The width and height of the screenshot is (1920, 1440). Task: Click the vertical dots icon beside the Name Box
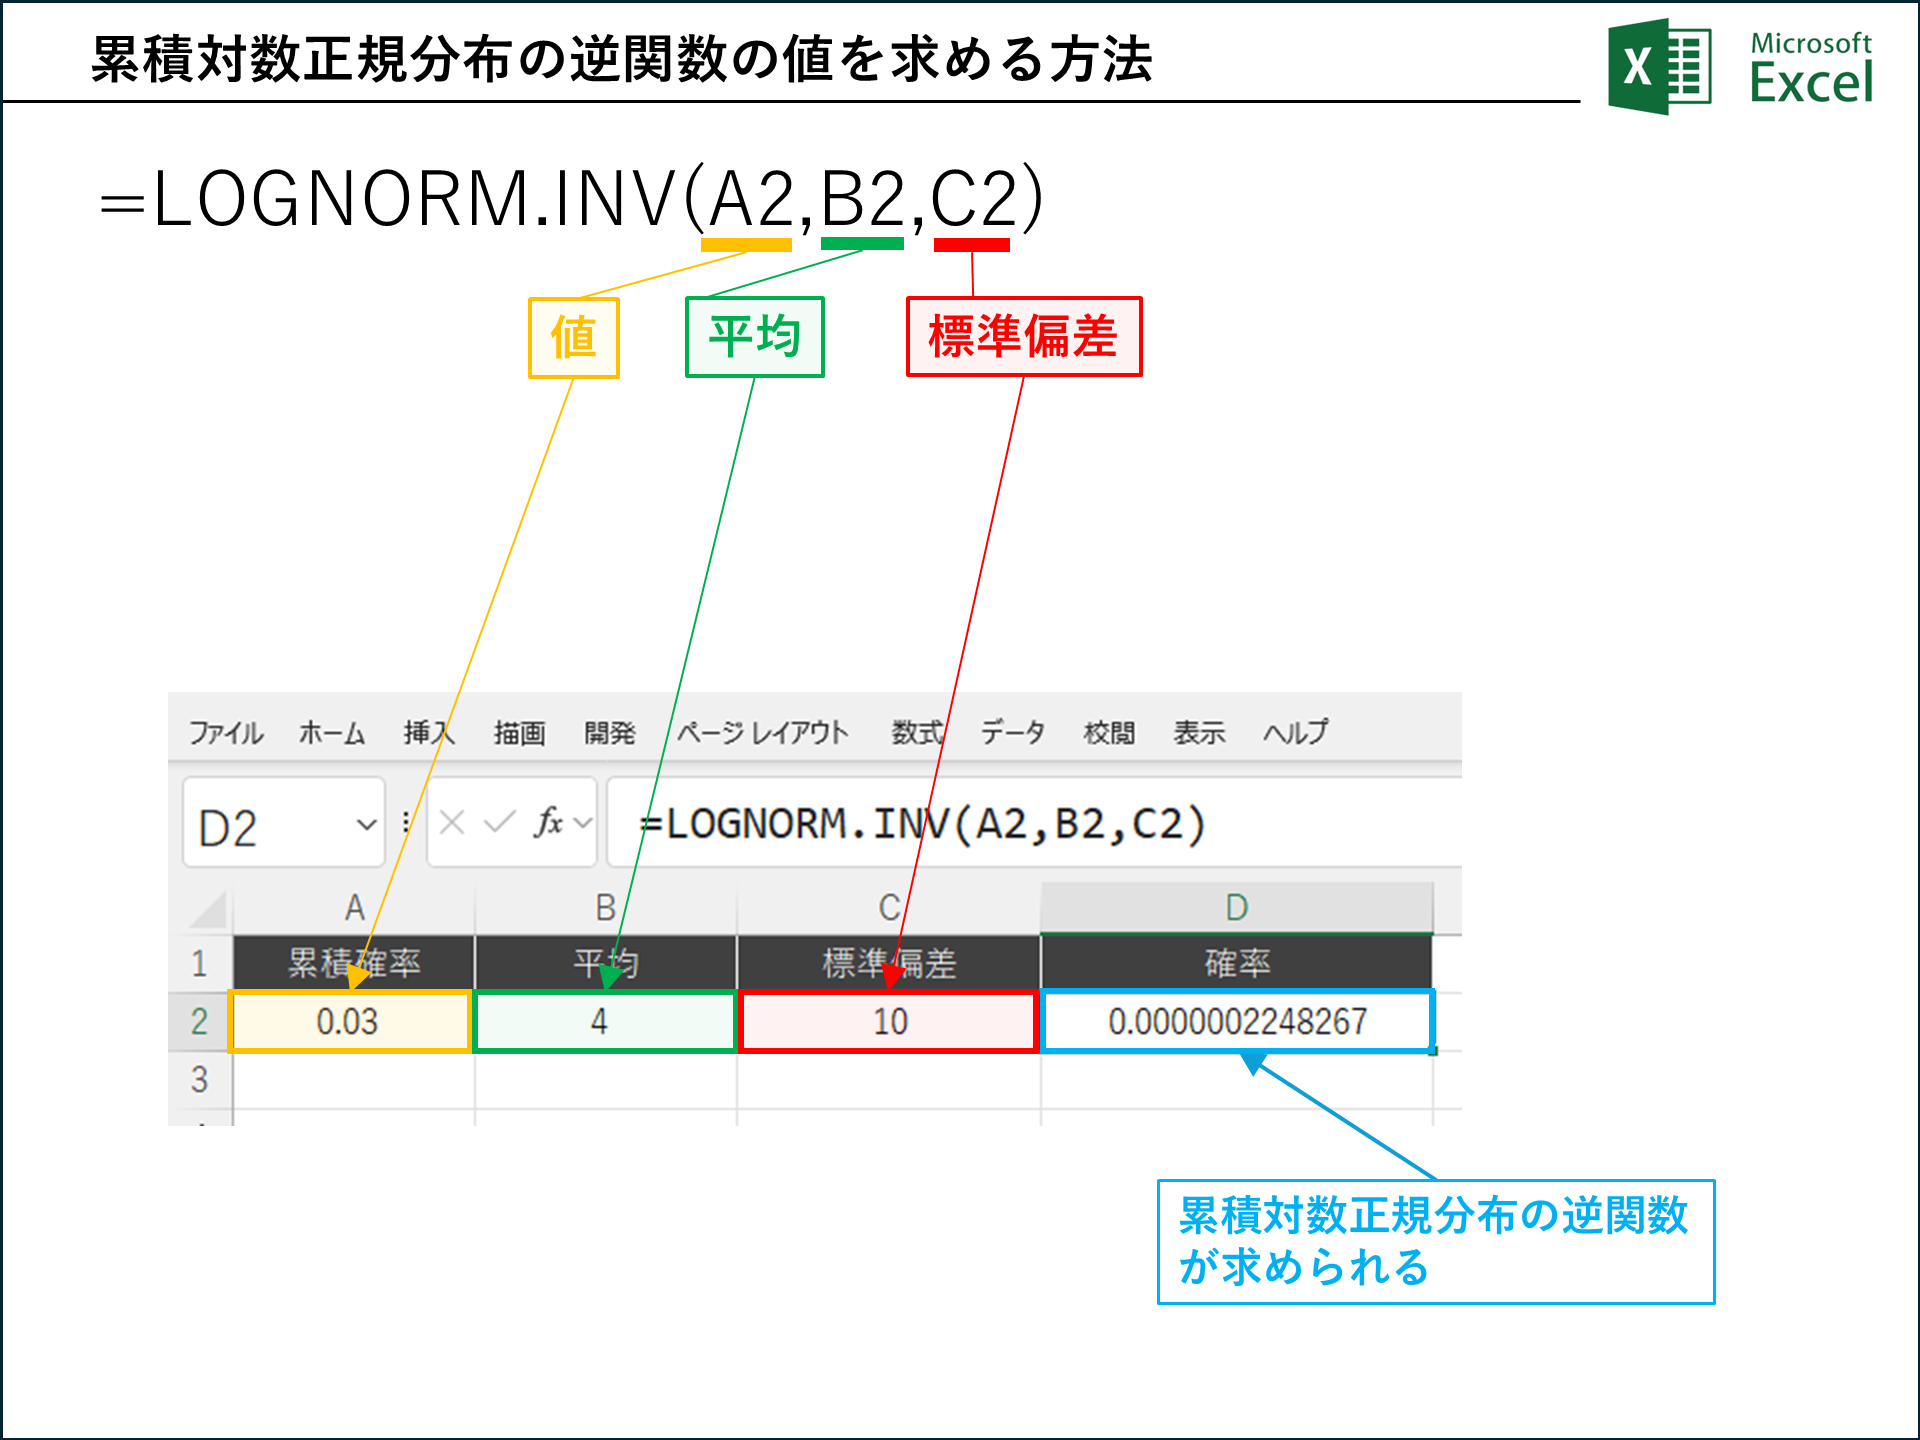point(406,822)
